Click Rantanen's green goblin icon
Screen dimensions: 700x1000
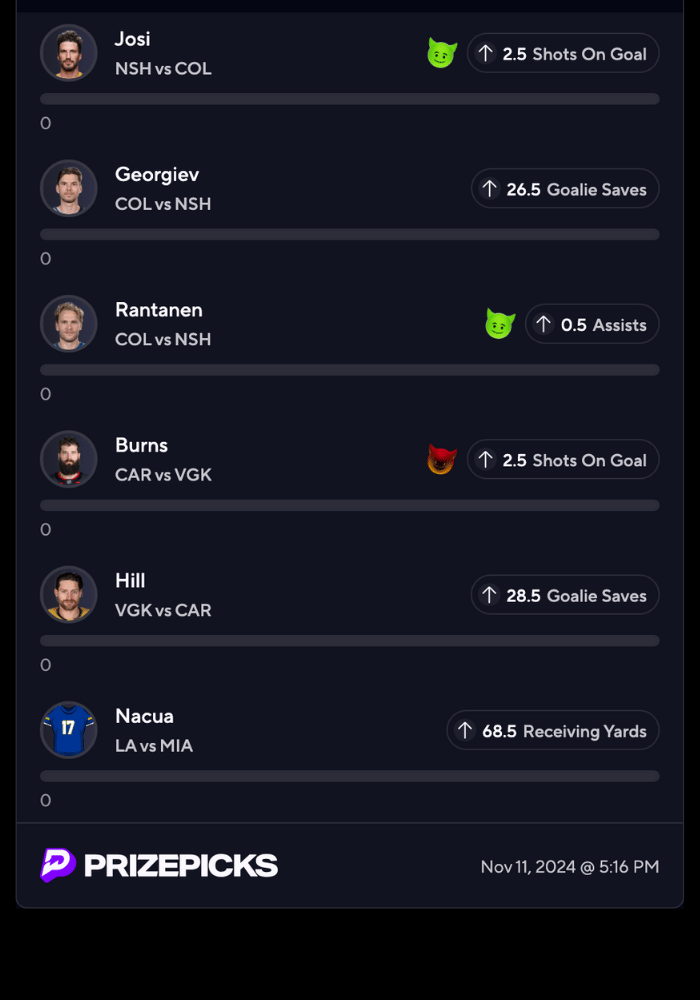[x=500, y=324]
